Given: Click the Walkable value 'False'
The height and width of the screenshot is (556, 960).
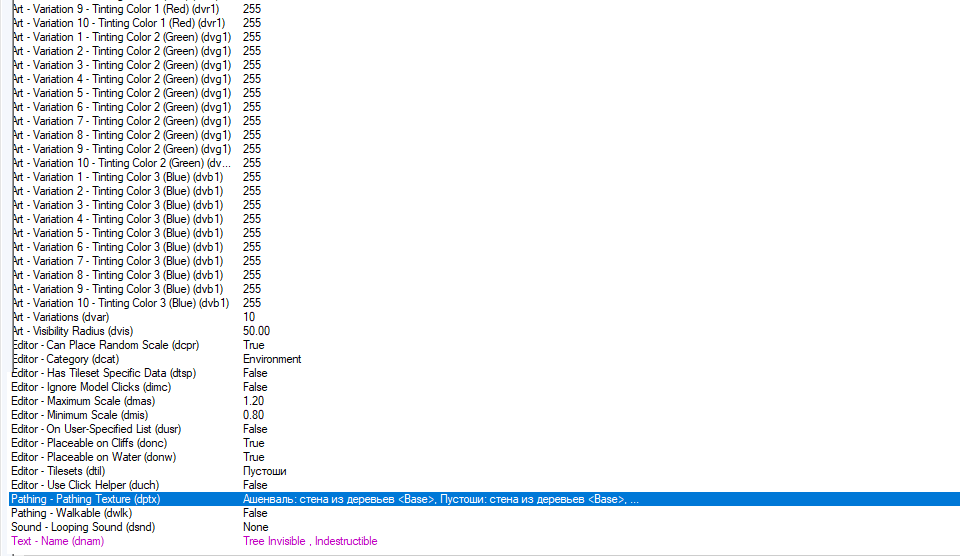Looking at the screenshot, I should coord(255,513).
